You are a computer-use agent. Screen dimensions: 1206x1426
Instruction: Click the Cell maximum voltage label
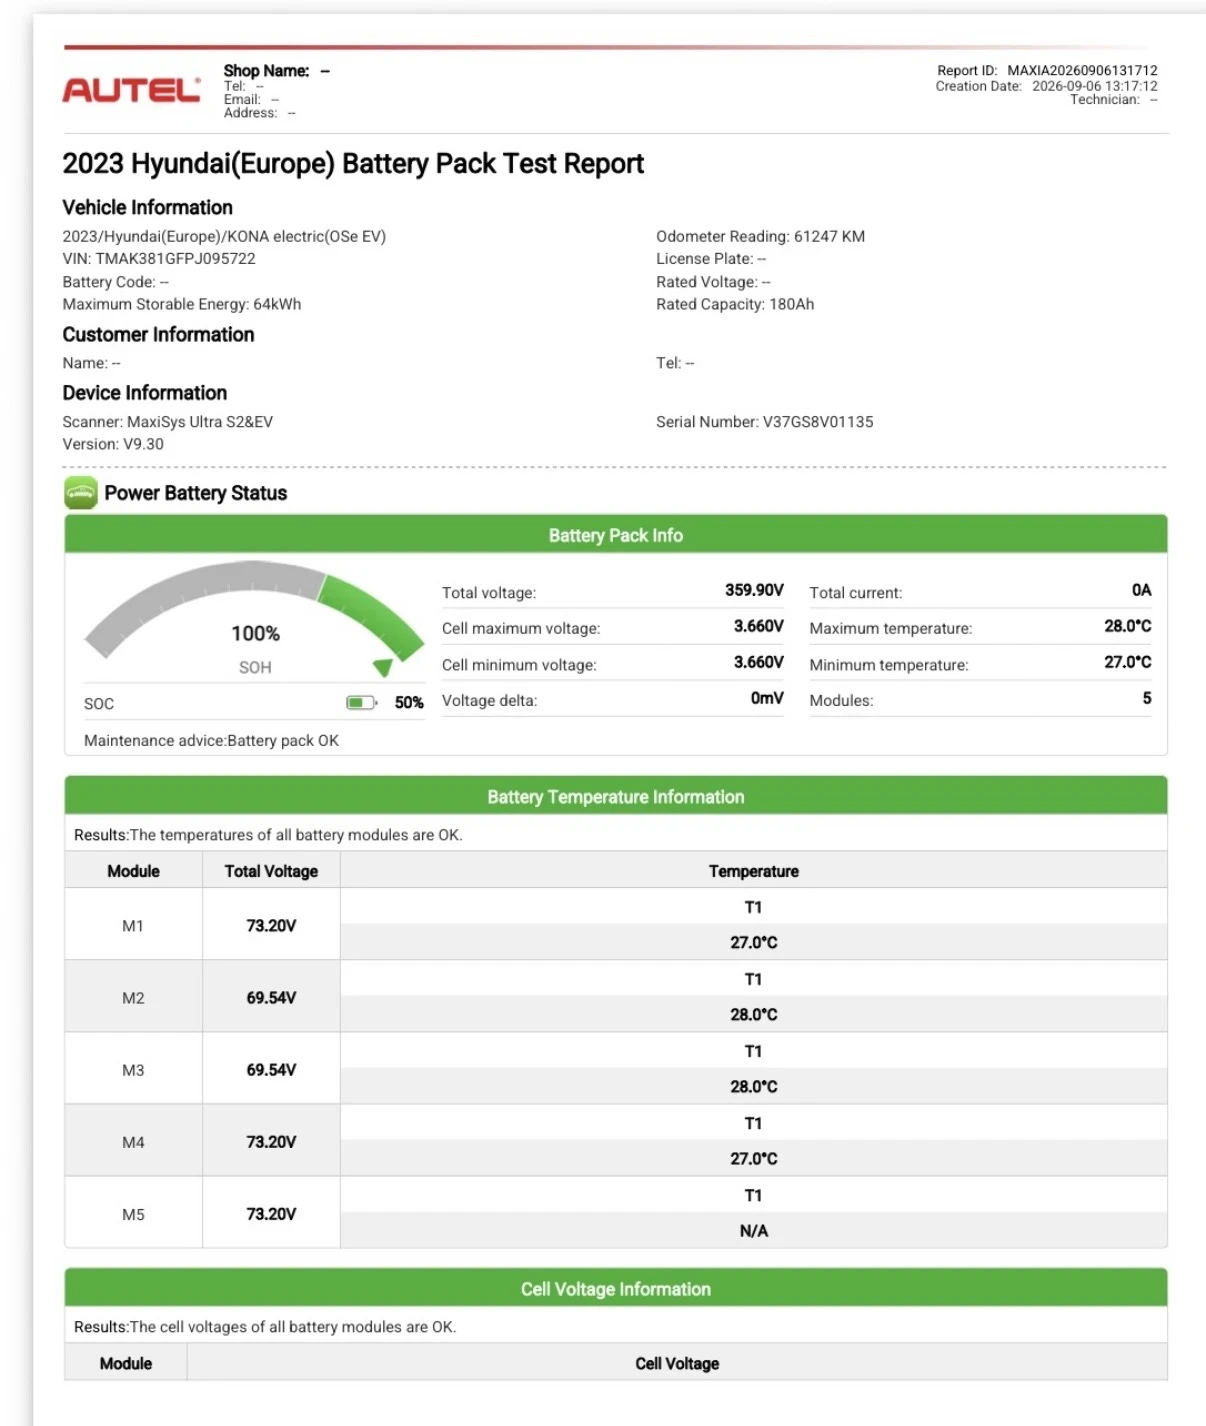[x=521, y=629]
